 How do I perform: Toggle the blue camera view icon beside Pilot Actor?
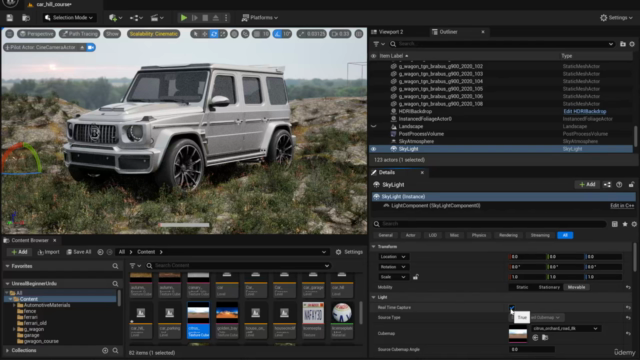pos(91,47)
